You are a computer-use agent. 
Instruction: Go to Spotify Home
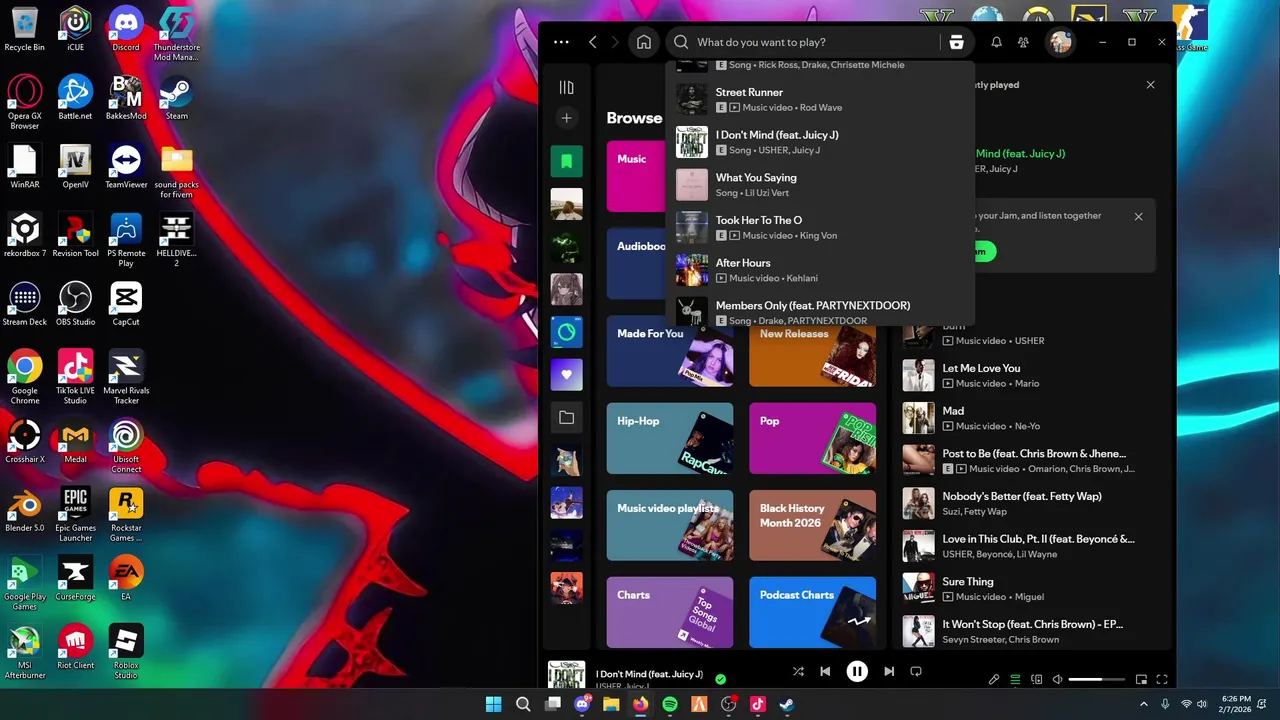[644, 42]
